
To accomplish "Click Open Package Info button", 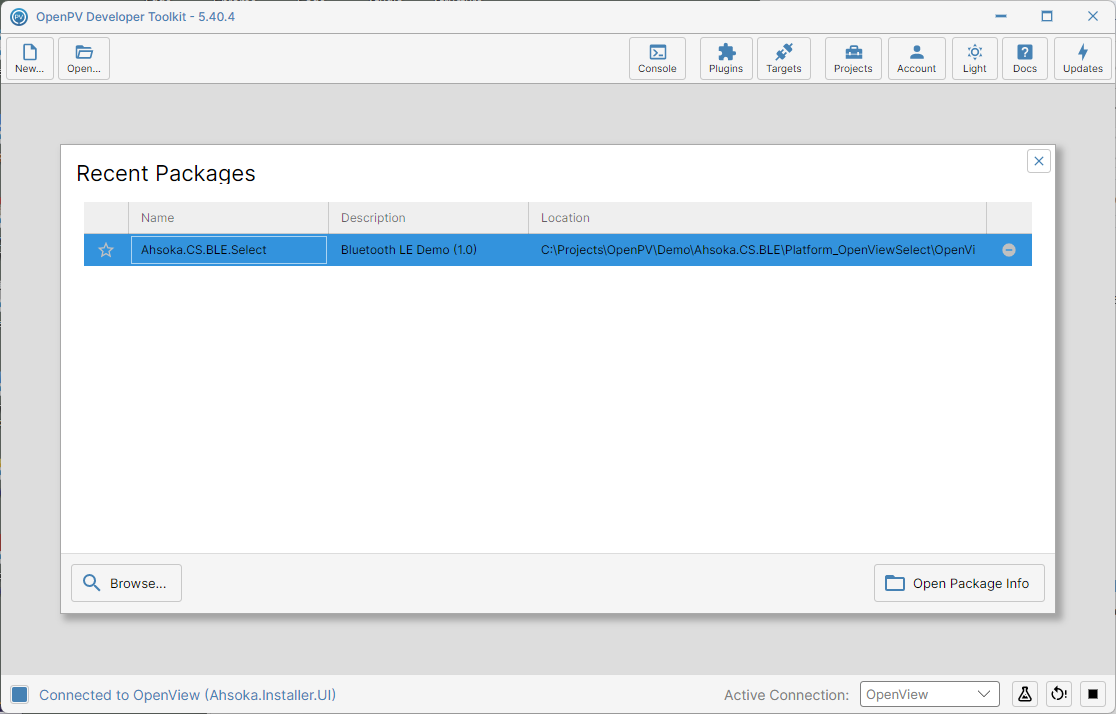I will tap(959, 583).
